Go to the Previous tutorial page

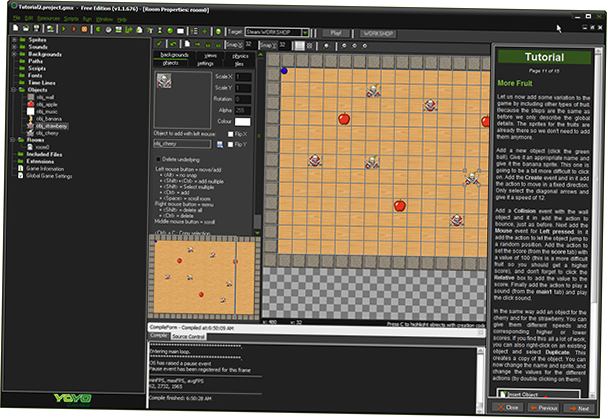[543, 408]
